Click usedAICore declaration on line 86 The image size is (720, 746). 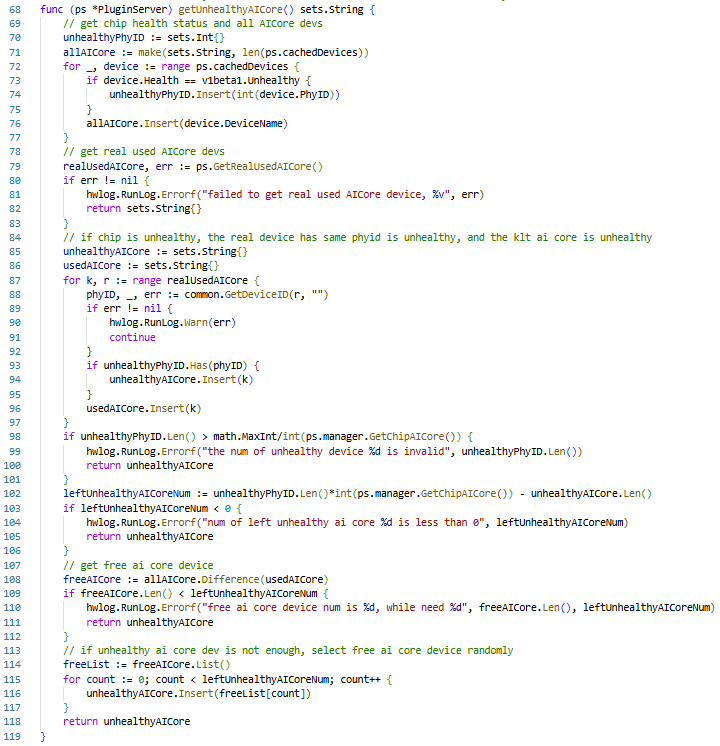92,265
